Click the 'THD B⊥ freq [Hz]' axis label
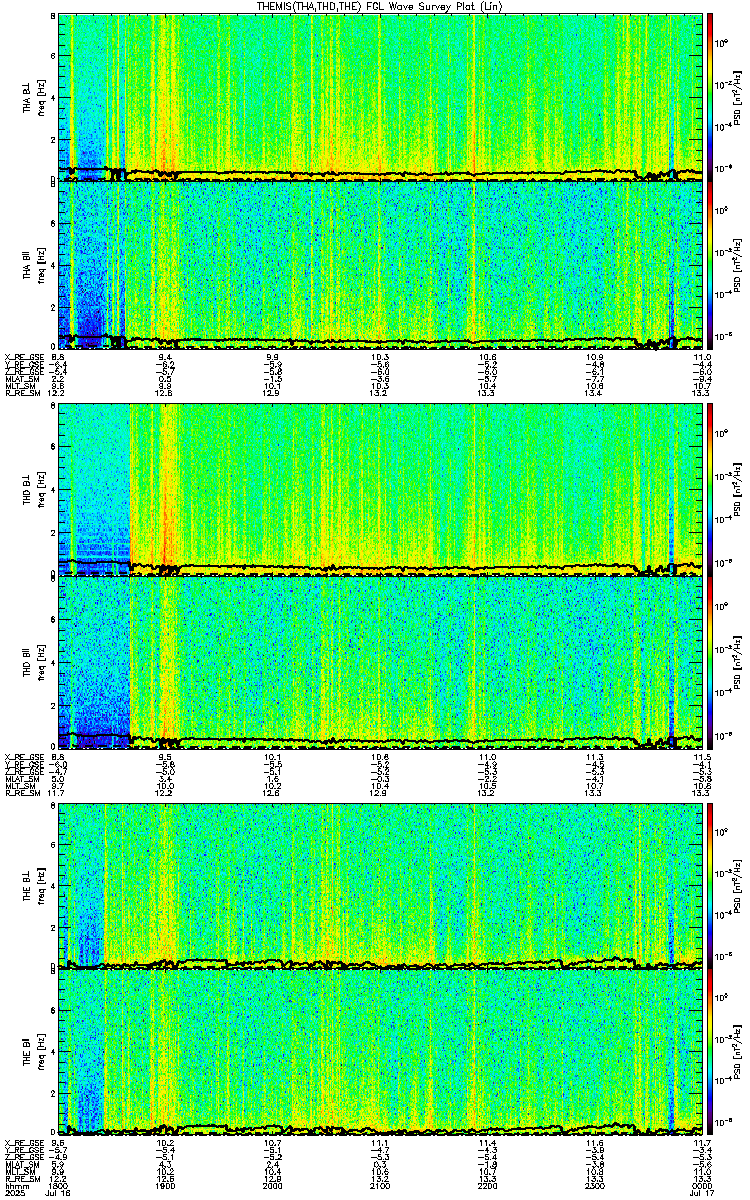 (x=33, y=490)
